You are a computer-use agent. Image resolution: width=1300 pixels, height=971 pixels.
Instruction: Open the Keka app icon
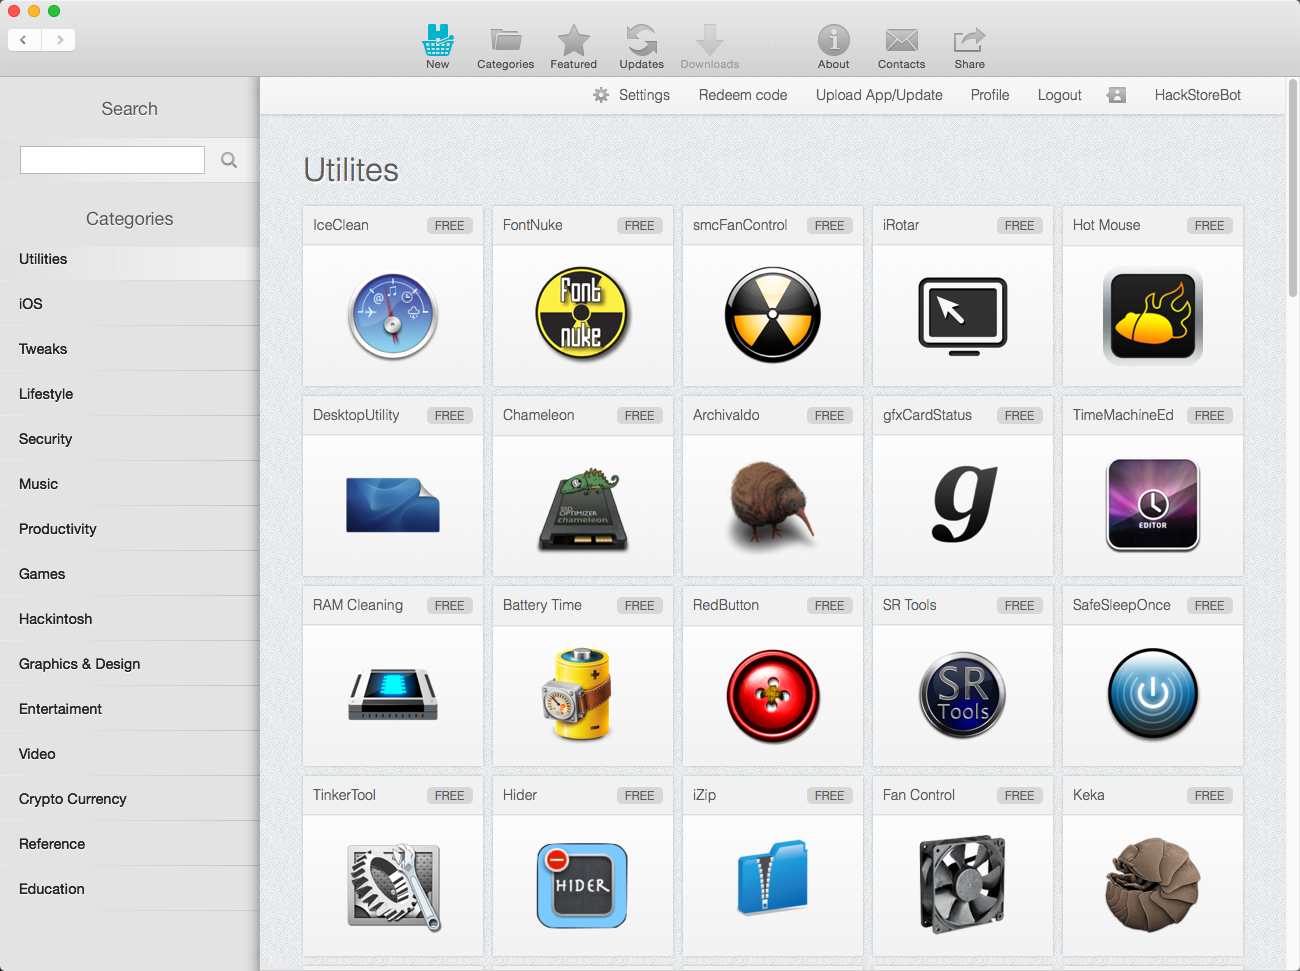pos(1153,885)
